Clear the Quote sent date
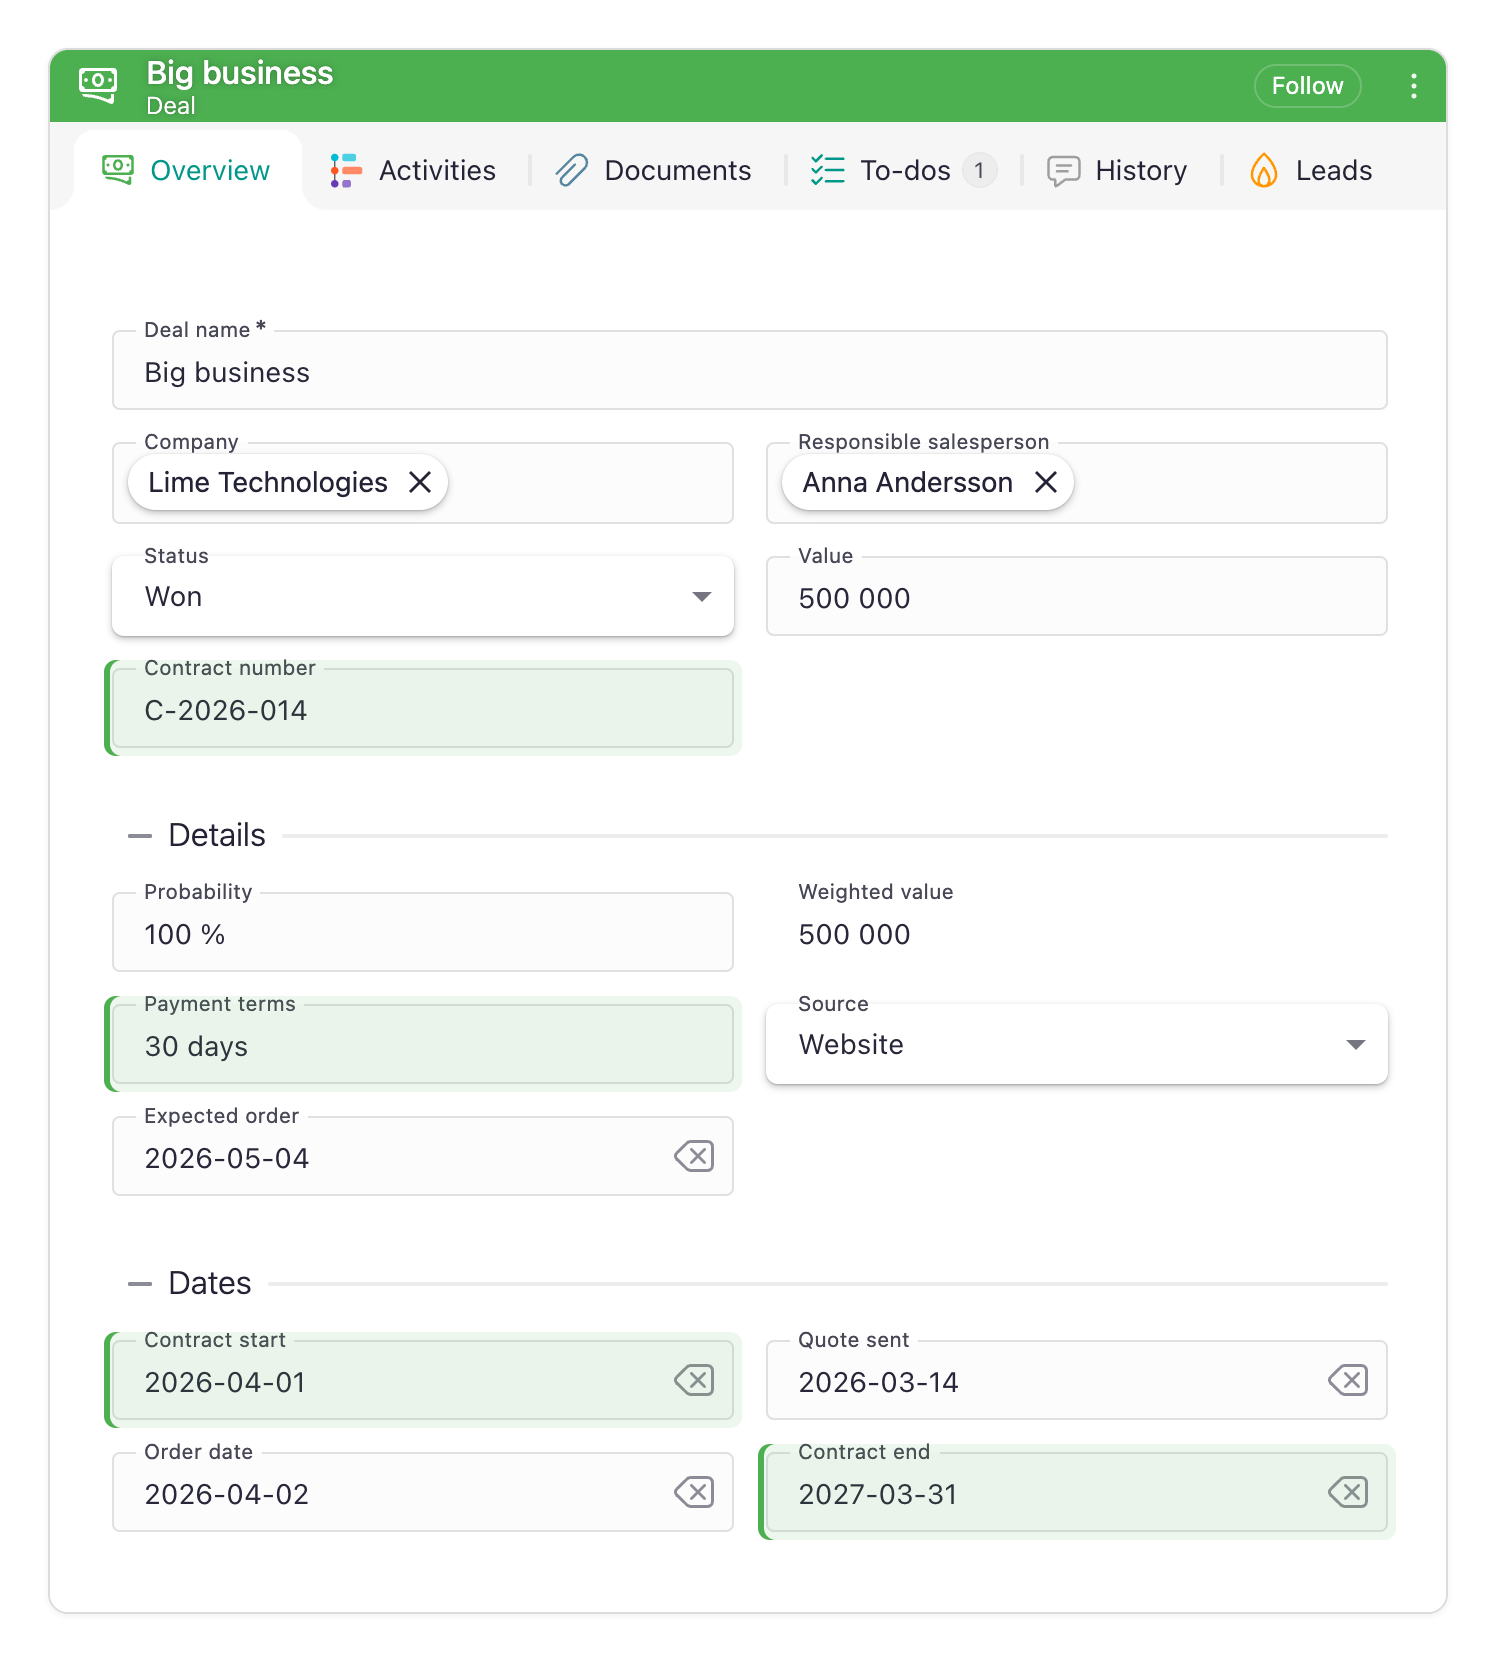Viewport: 1496px width, 1662px height. 1348,1380
